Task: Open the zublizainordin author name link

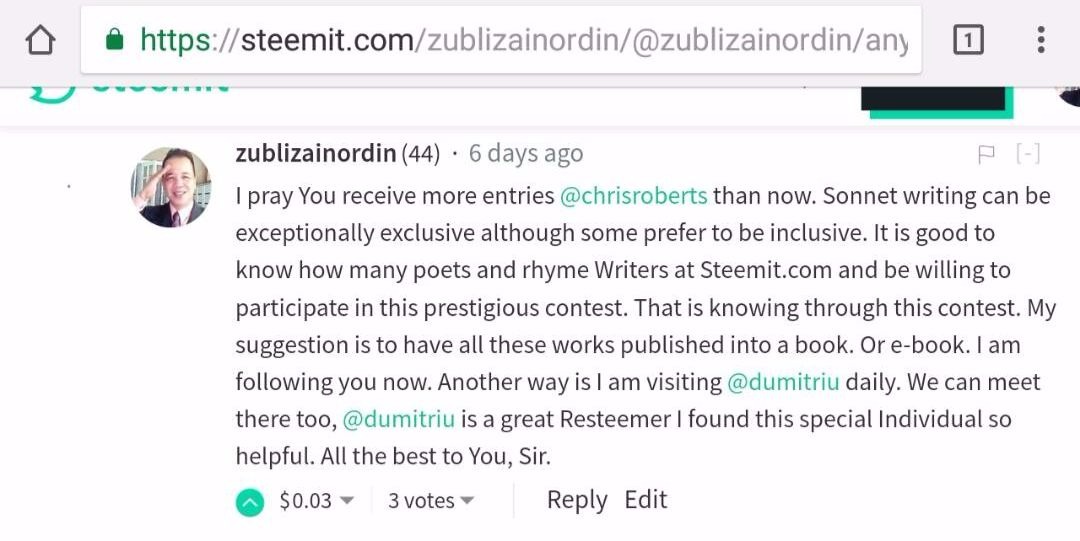Action: [316, 154]
